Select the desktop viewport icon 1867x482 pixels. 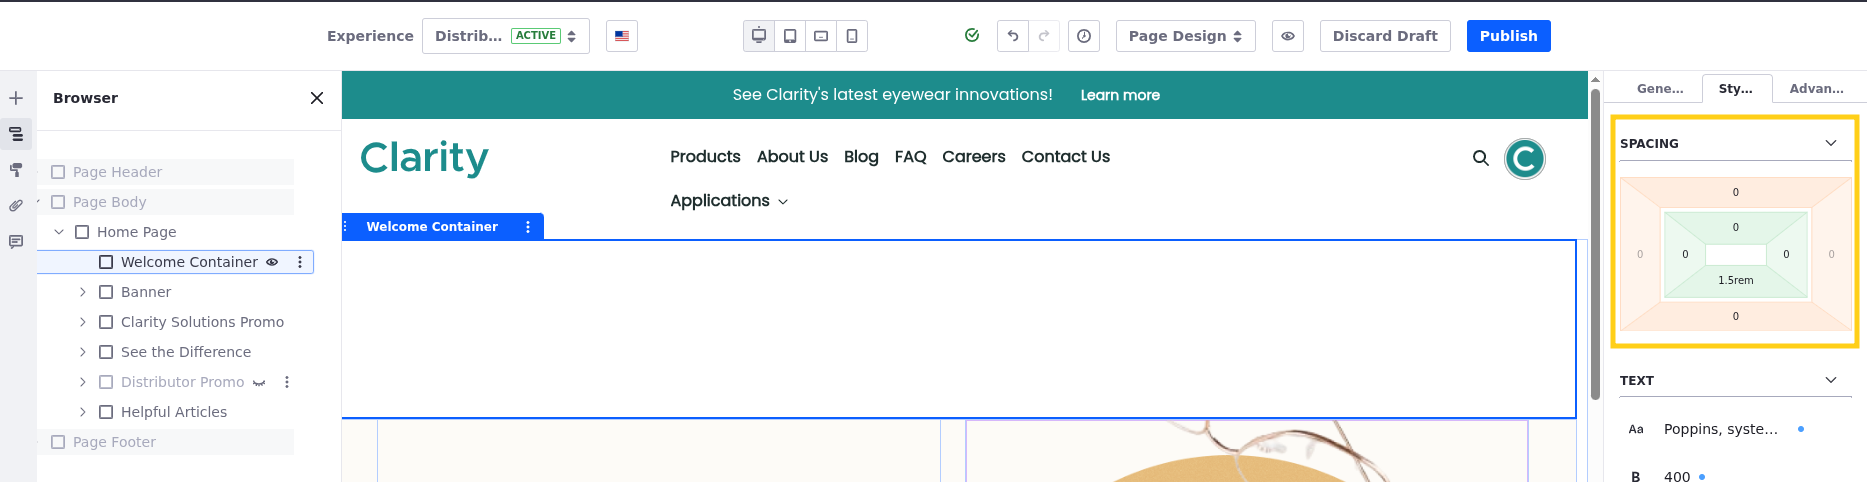(759, 36)
